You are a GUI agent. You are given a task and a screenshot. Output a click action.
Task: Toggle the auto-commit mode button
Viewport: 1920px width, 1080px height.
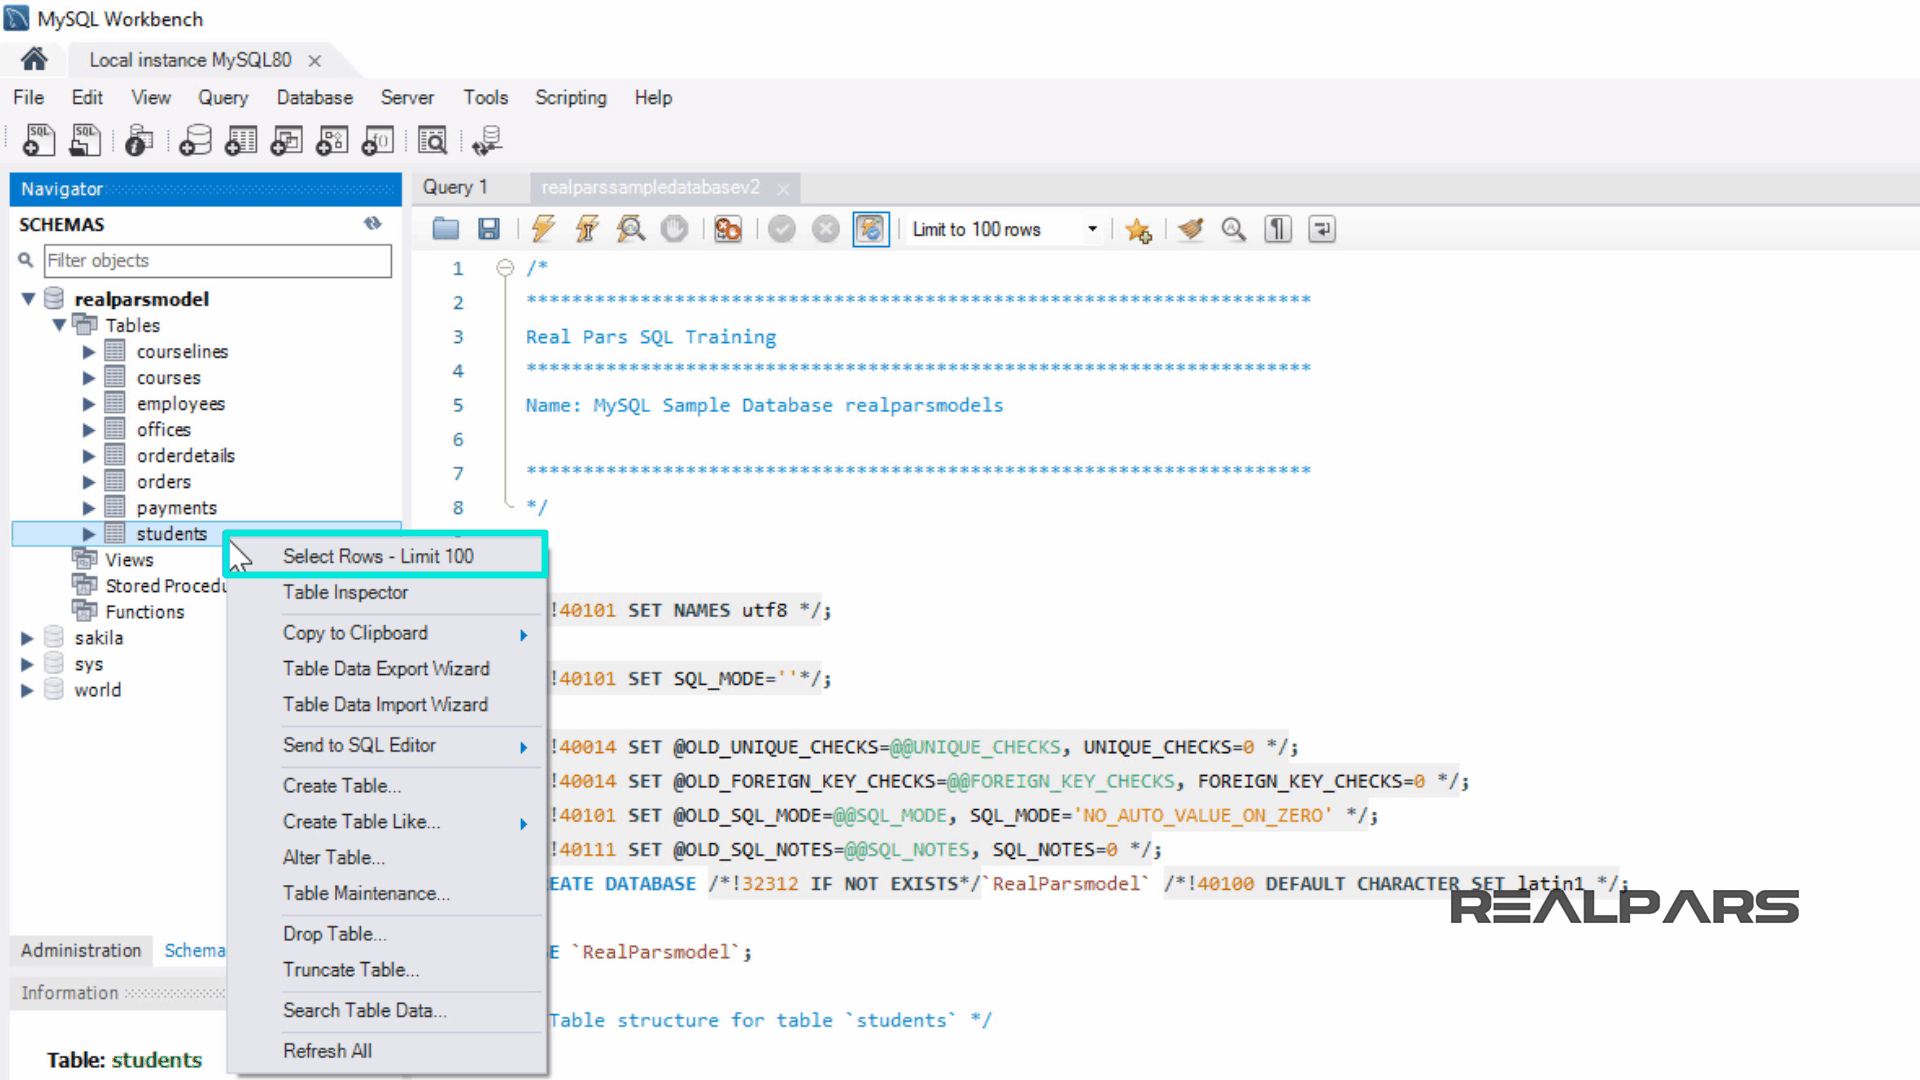[870, 229]
